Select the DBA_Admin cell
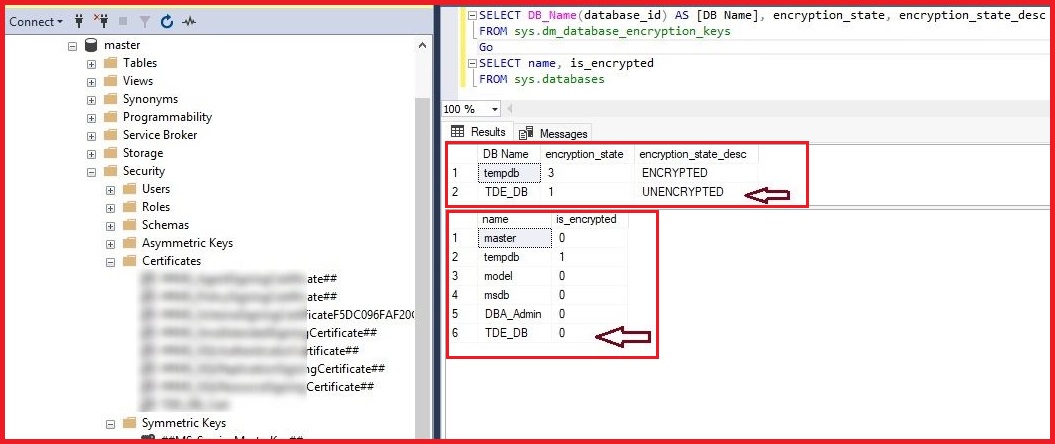Viewport: 1055px width, 444px height. [x=514, y=313]
